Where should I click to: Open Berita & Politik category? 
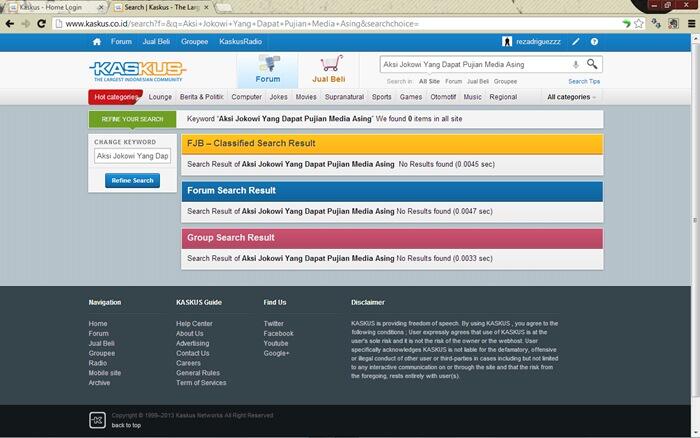[x=201, y=97]
